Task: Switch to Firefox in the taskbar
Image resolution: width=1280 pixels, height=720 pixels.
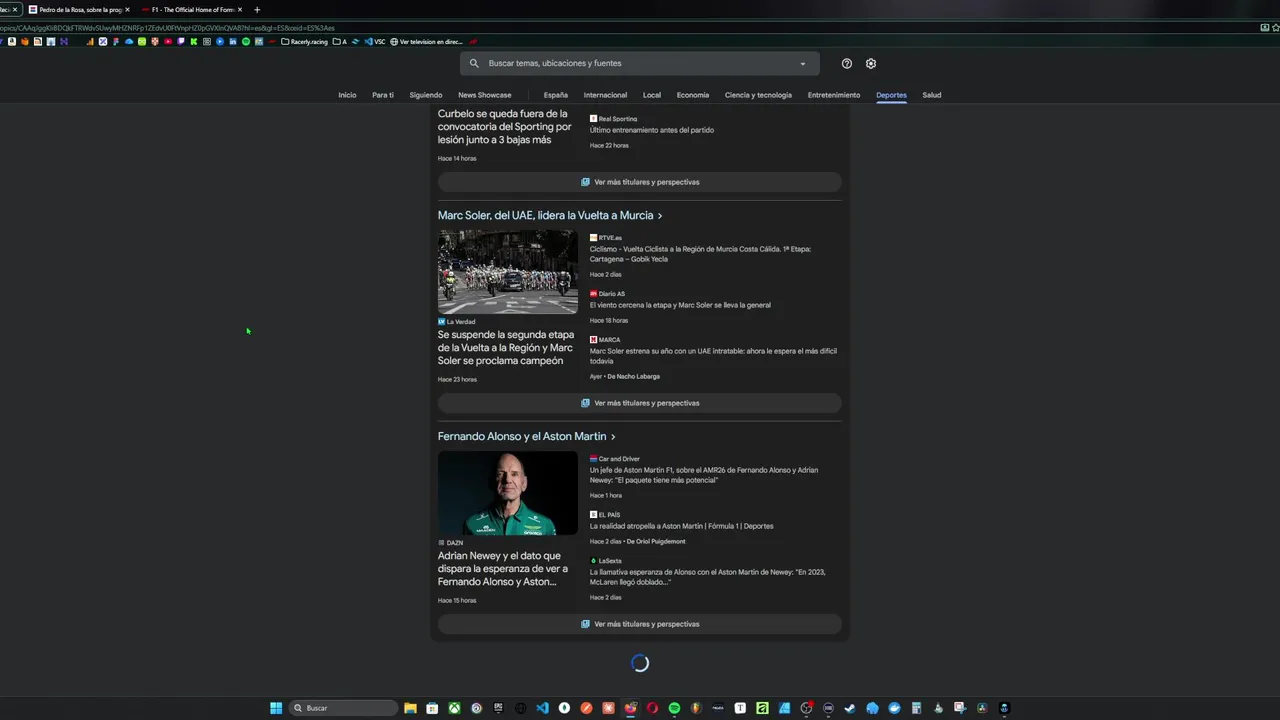Action: point(631,708)
